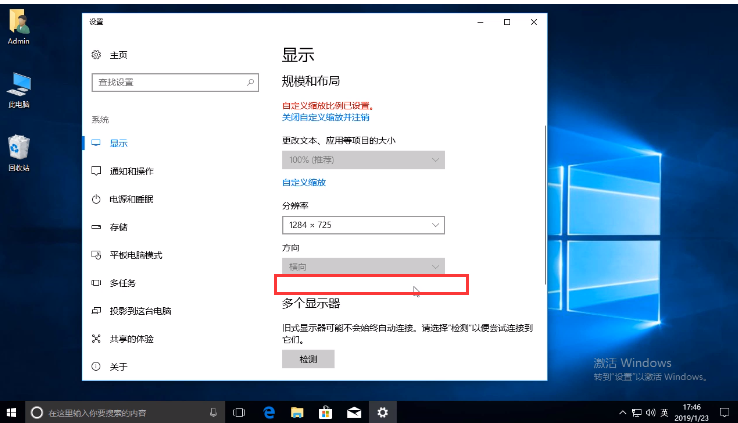The height and width of the screenshot is (423, 738).
Task: Click the Settings window vertical scrollbar
Action: tap(545, 200)
